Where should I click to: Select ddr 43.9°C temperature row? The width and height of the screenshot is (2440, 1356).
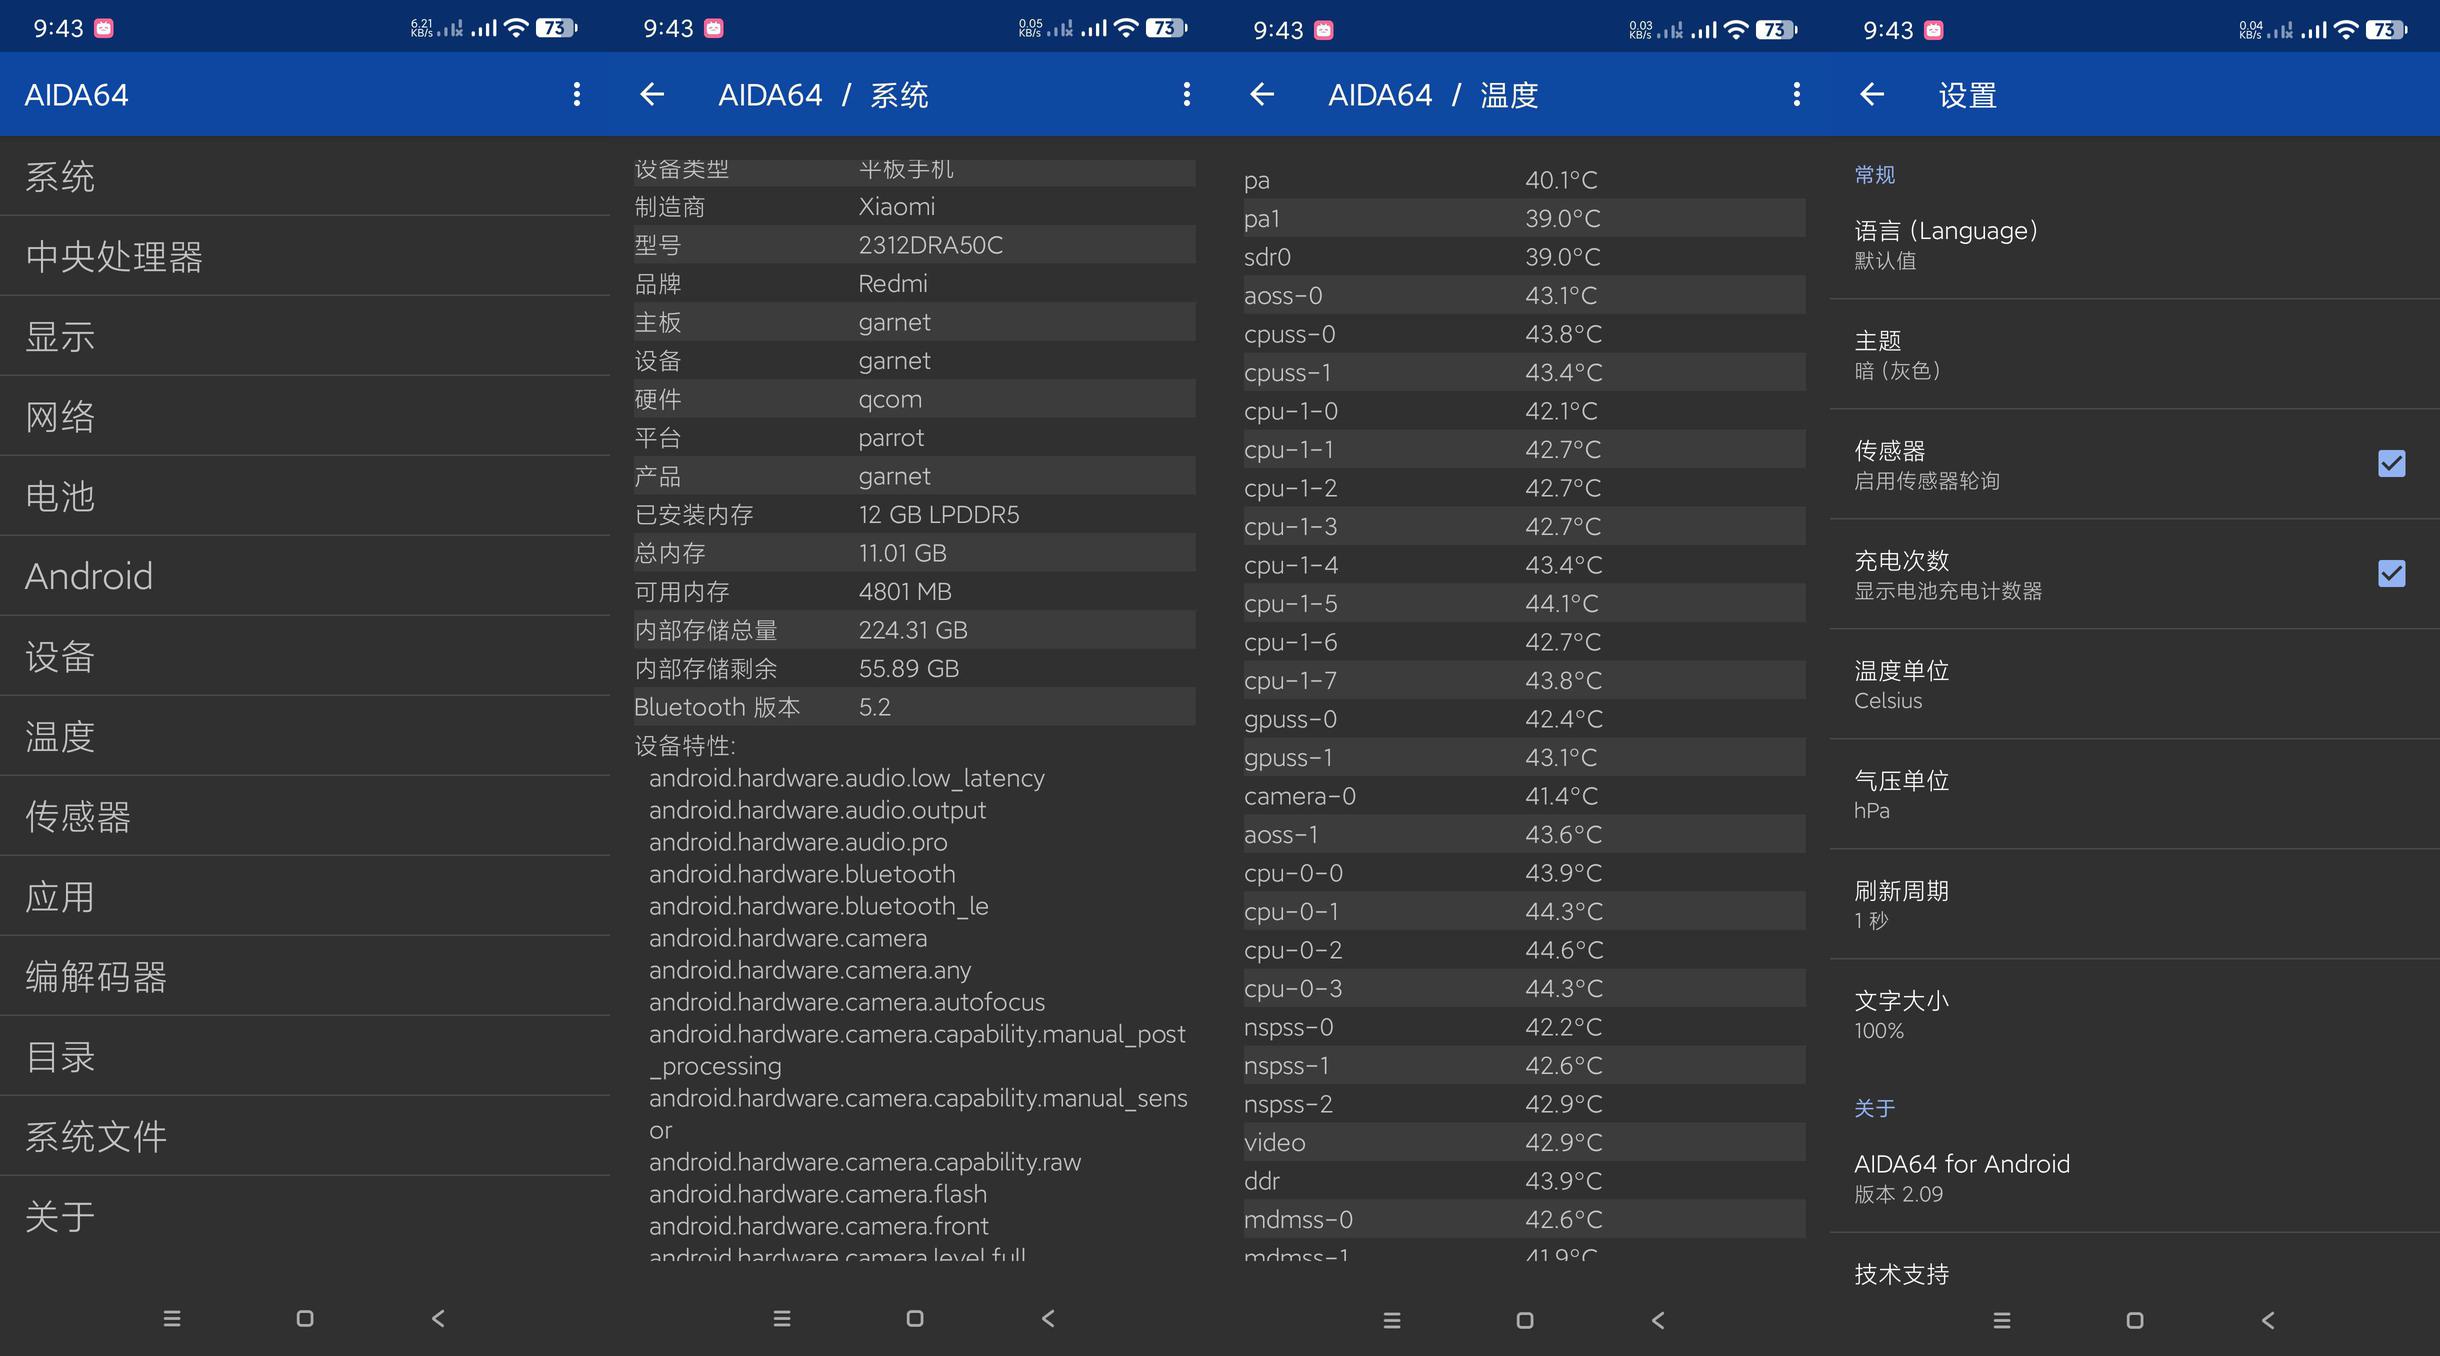tap(1525, 1181)
